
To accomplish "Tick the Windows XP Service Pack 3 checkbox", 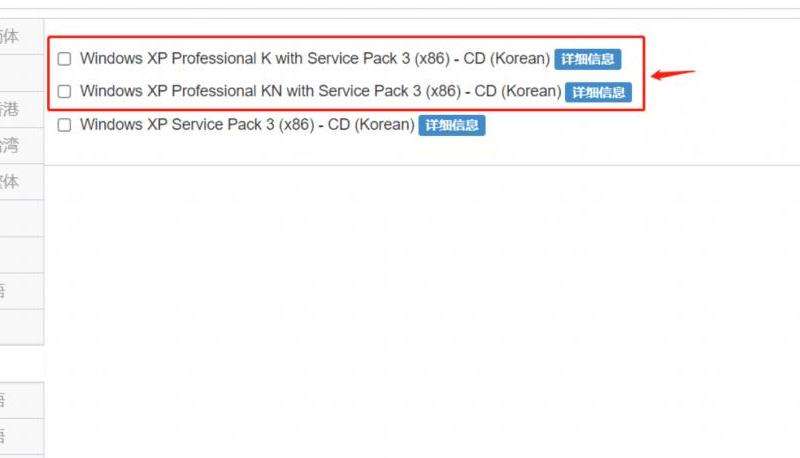I will (x=64, y=125).
